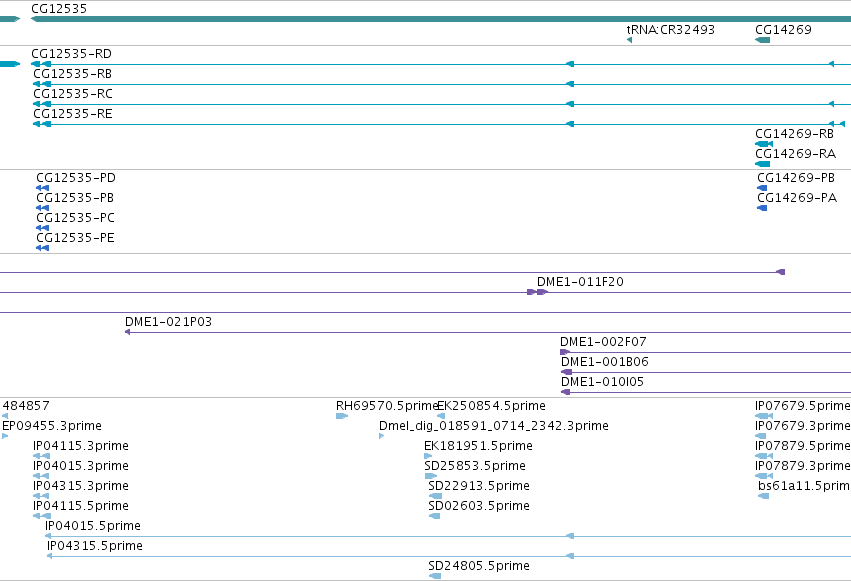Click the CG14269-RA transcript glyph
851x581 pixels.
[x=763, y=164]
